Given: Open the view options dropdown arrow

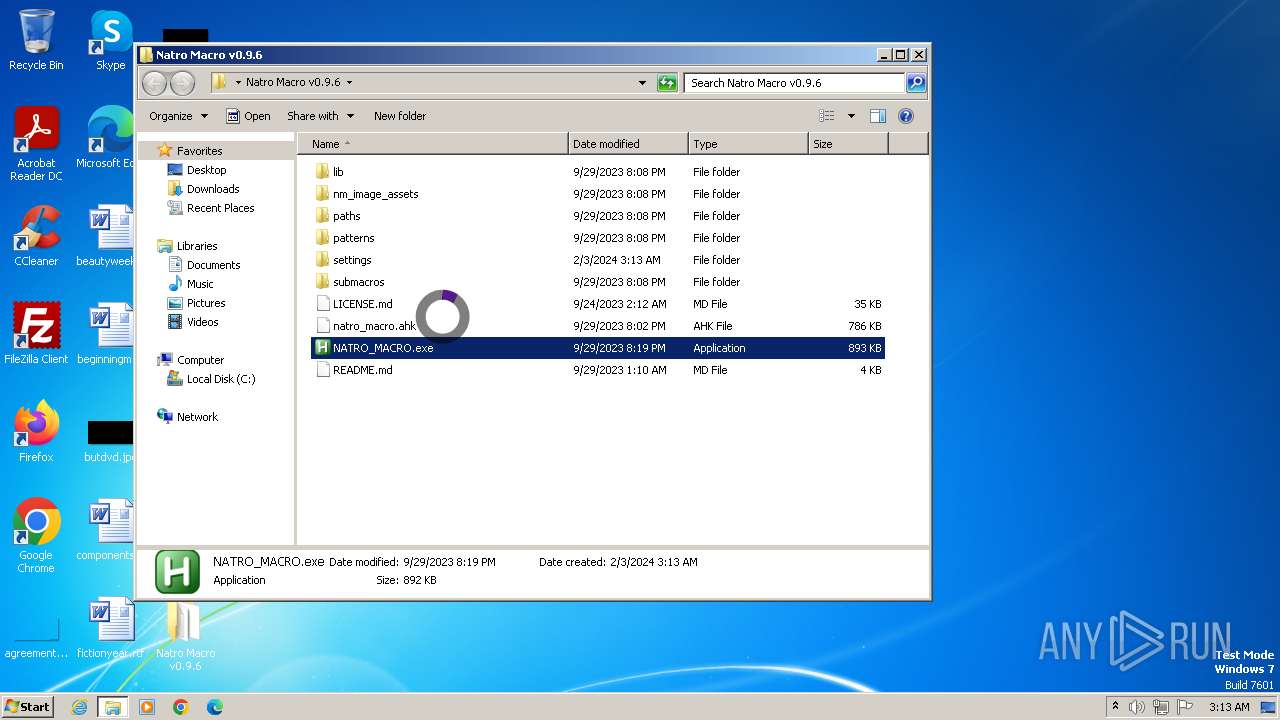Looking at the screenshot, I should coord(851,116).
